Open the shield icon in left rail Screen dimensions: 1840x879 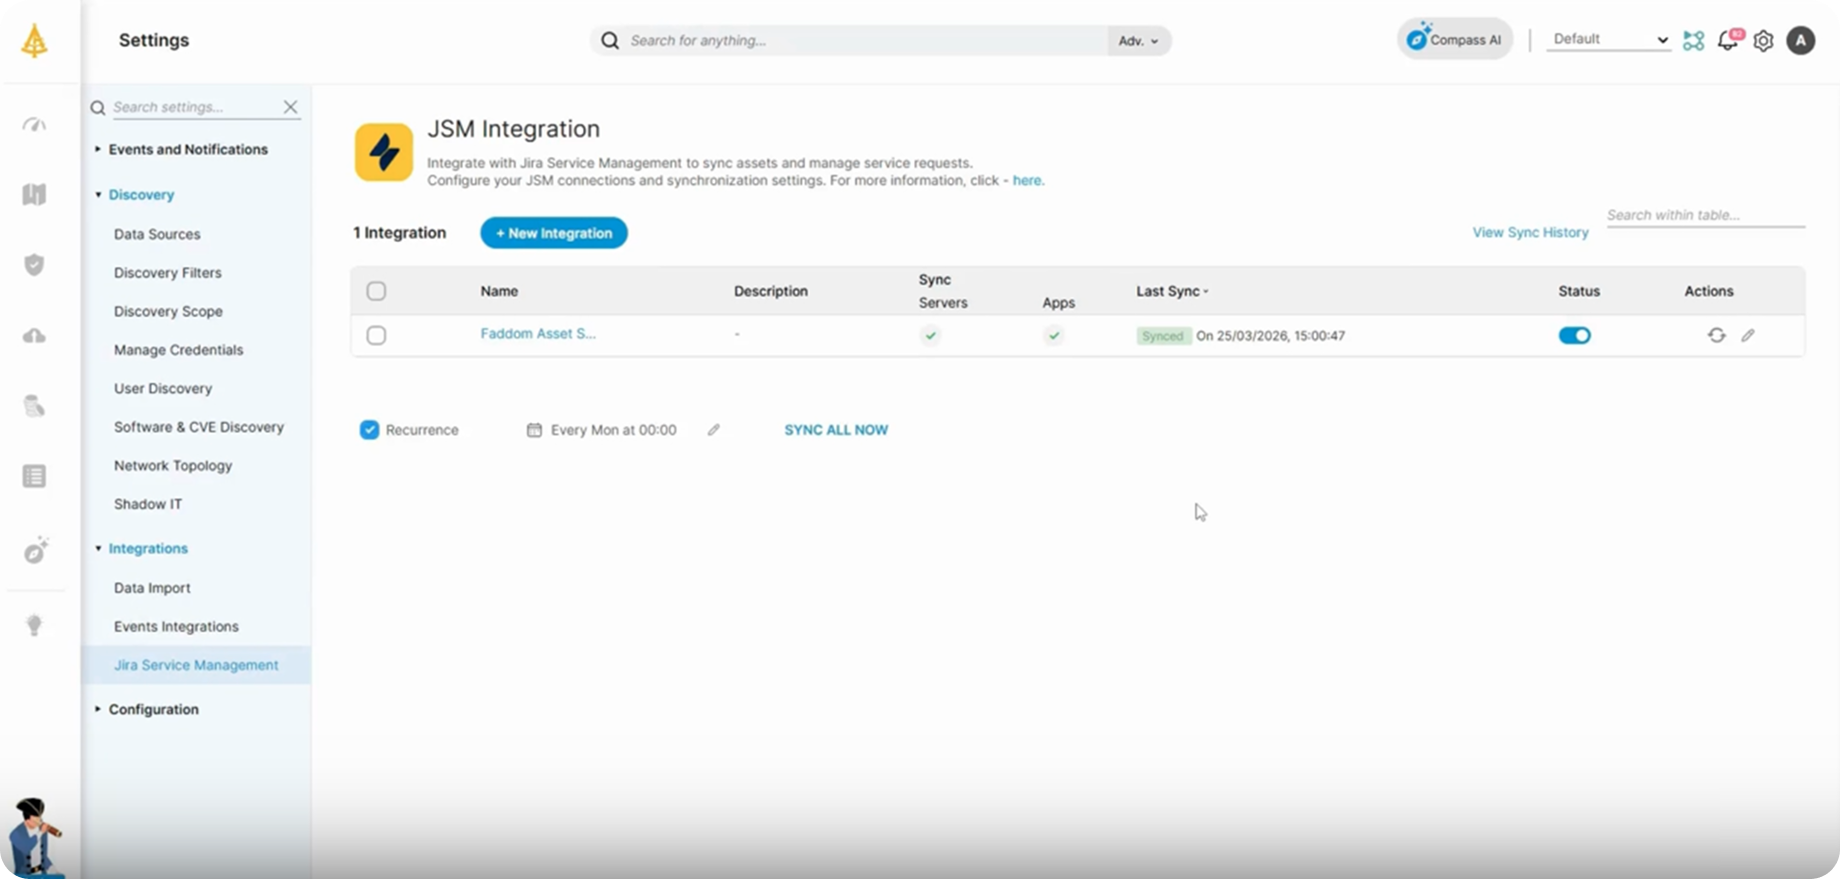pyautogui.click(x=34, y=265)
